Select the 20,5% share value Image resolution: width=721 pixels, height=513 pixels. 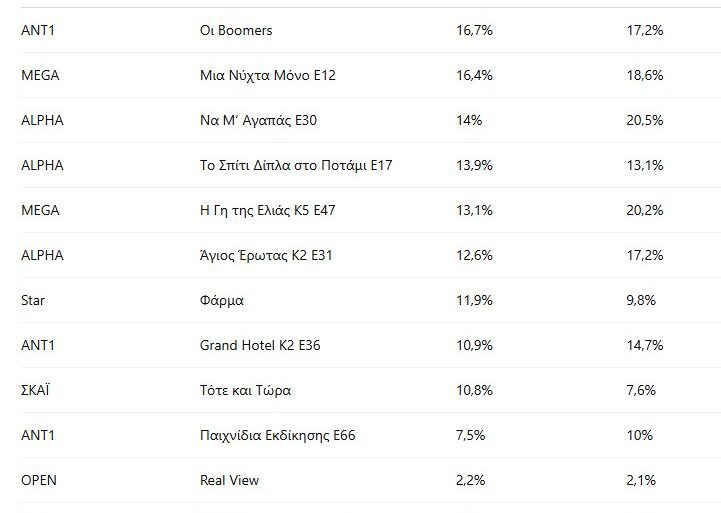pyautogui.click(x=645, y=120)
